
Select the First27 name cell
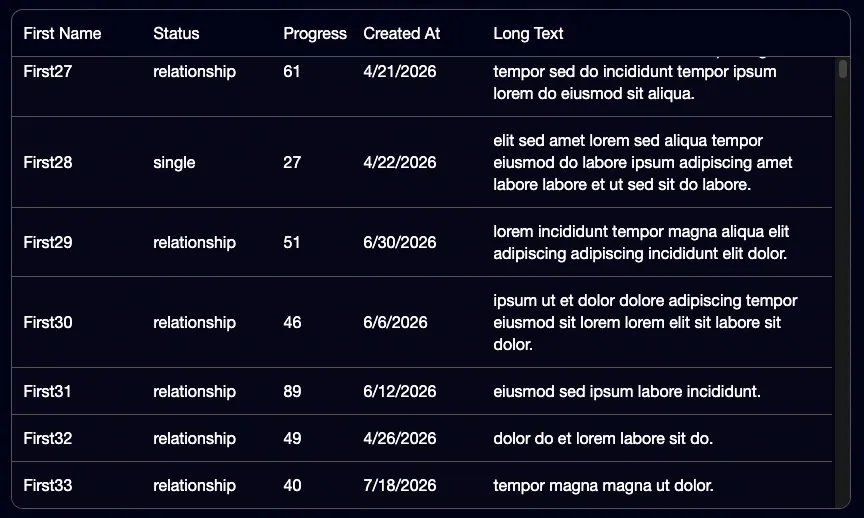[48, 72]
